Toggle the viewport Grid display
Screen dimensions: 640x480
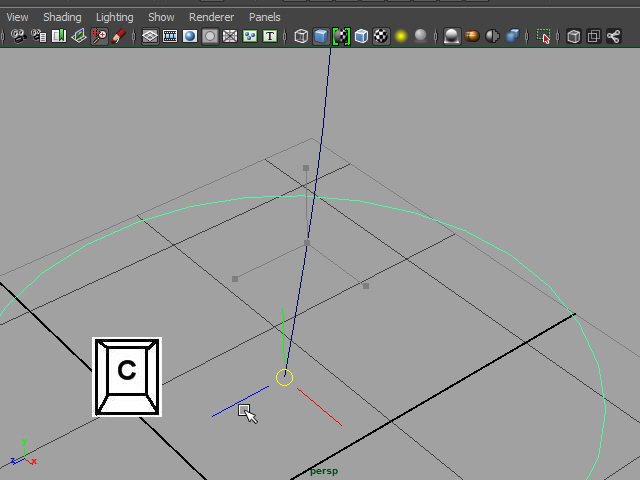click(150, 36)
